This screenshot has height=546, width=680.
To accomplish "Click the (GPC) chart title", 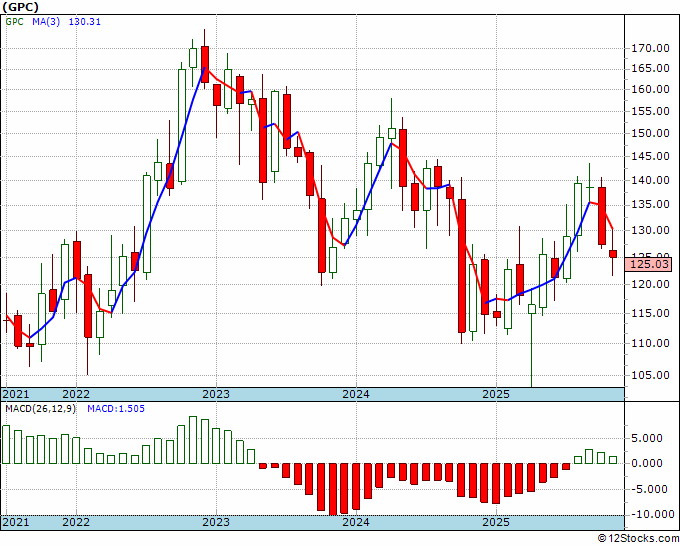I will 20,7.
